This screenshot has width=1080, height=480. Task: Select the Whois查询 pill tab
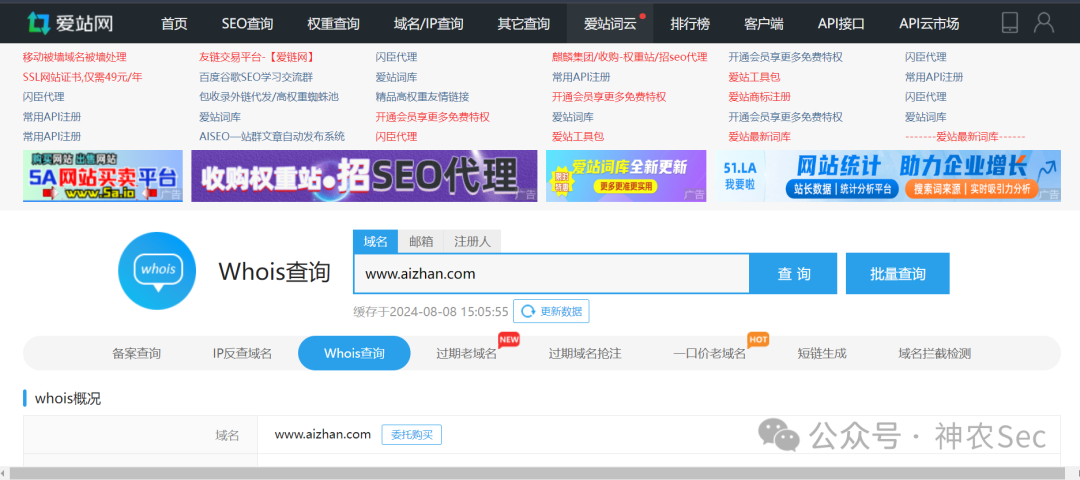click(354, 354)
